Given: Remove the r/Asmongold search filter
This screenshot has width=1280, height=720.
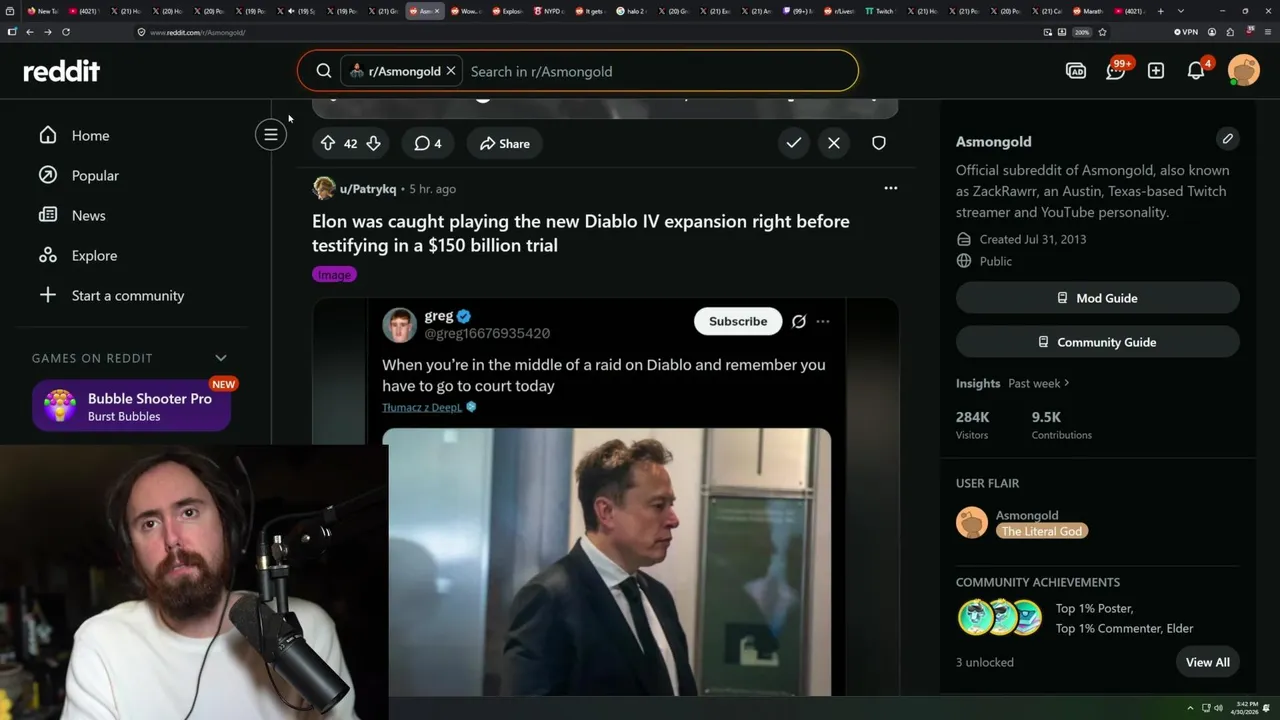Looking at the screenshot, I should click(451, 71).
